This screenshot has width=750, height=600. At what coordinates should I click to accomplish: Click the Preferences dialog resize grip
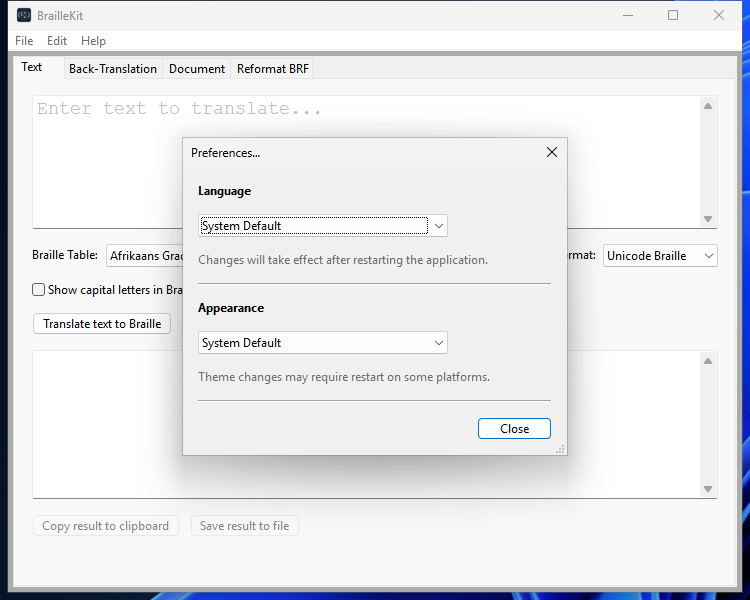click(x=560, y=449)
